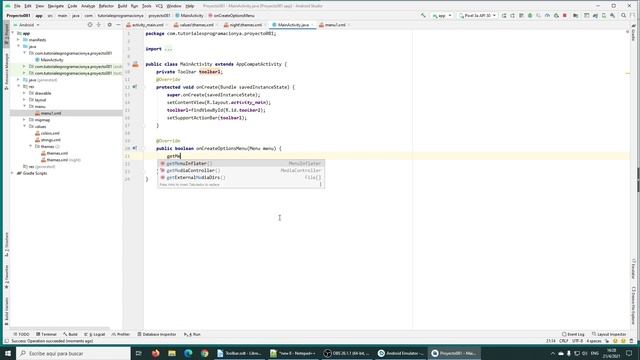Click the Gradle side panel tab
The image size is (640, 360).
click(633, 33)
